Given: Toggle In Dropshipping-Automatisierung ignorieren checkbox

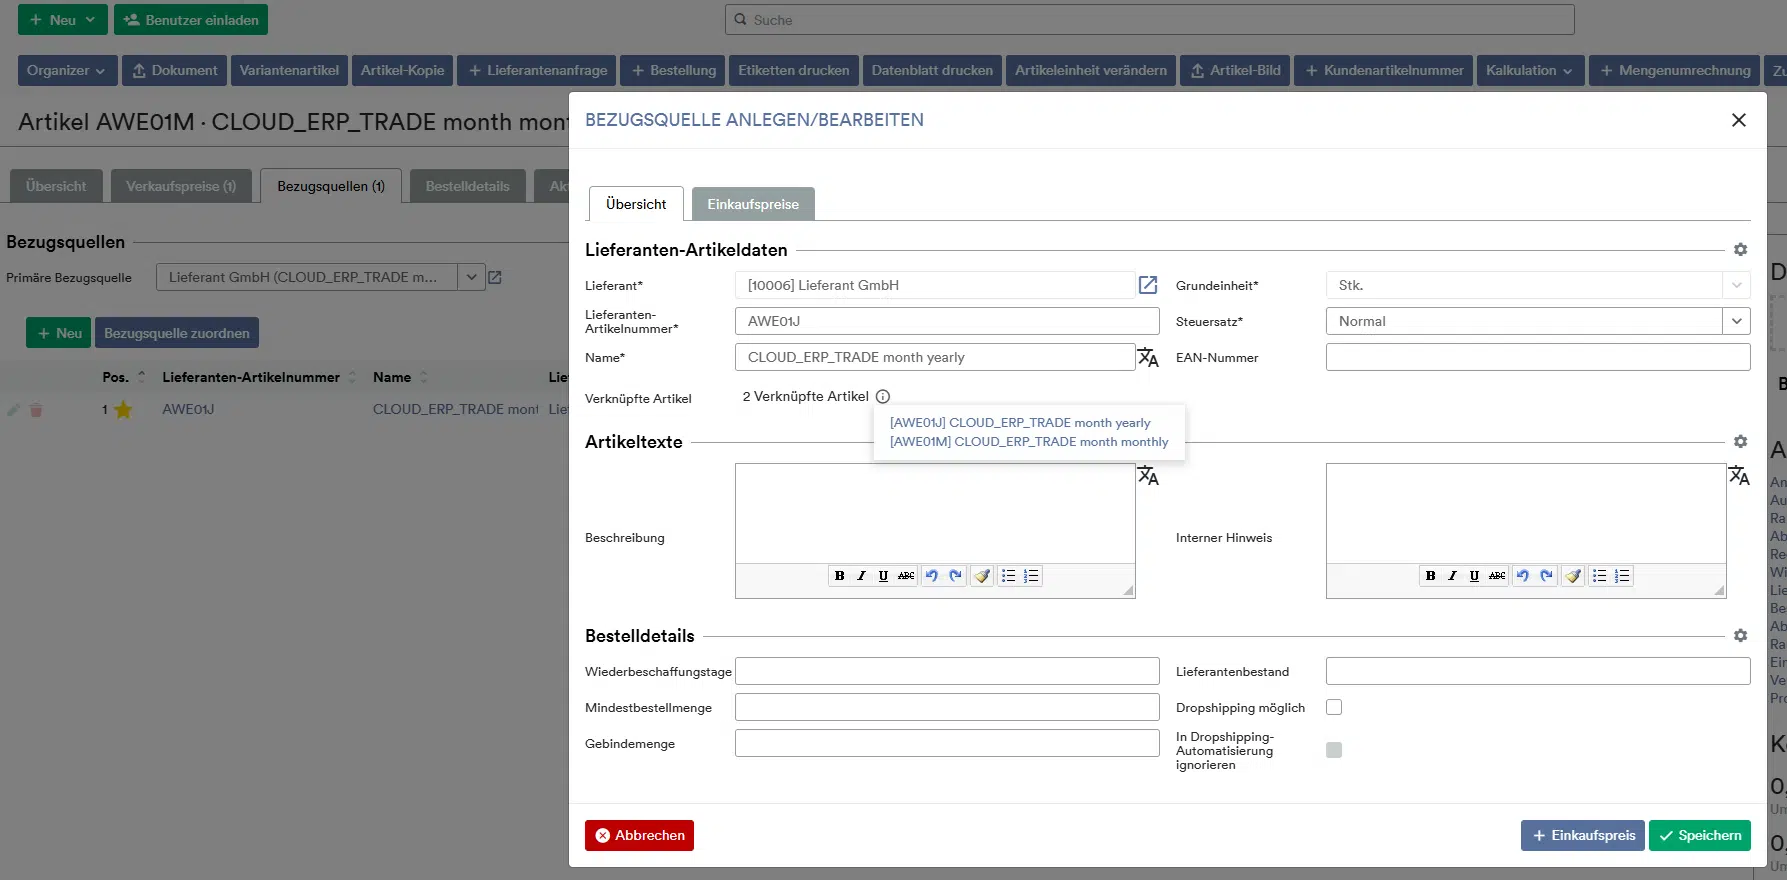Looking at the screenshot, I should [1334, 750].
